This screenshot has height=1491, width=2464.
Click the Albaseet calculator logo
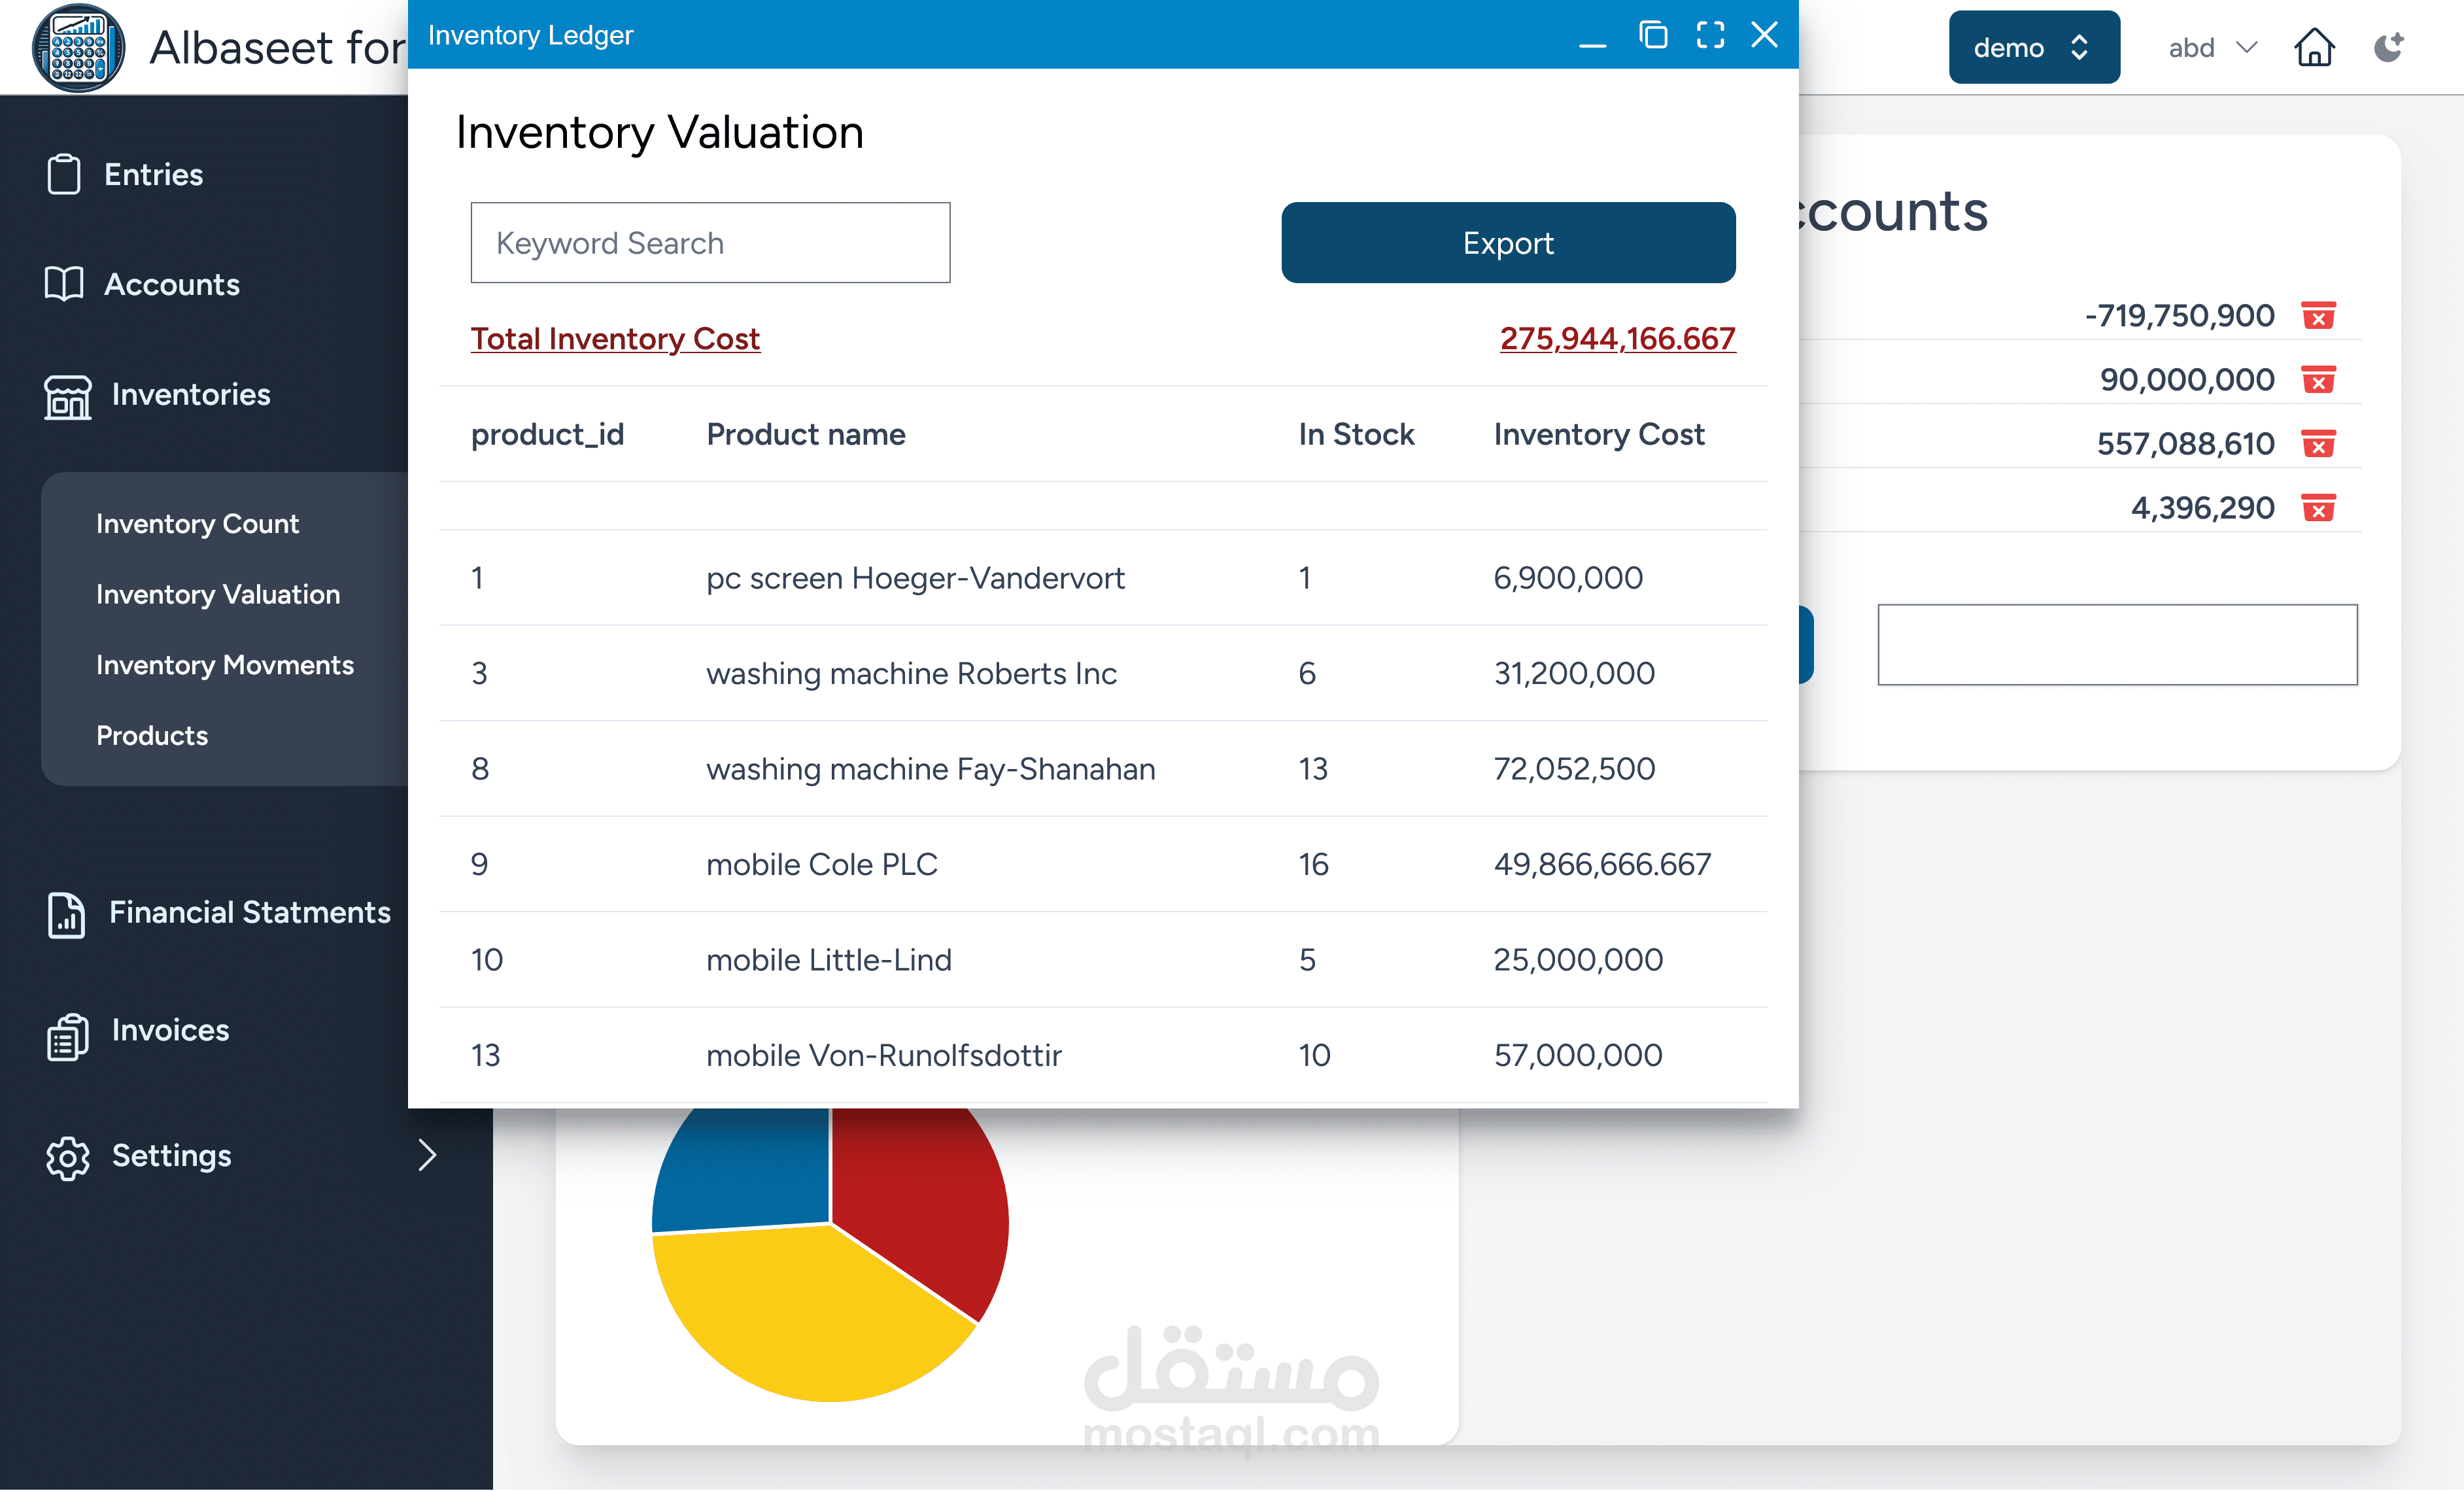[x=78, y=47]
